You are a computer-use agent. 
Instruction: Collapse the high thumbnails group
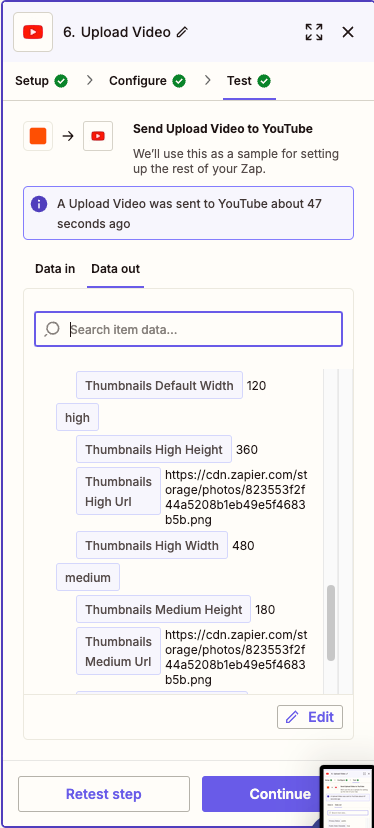click(x=77, y=418)
